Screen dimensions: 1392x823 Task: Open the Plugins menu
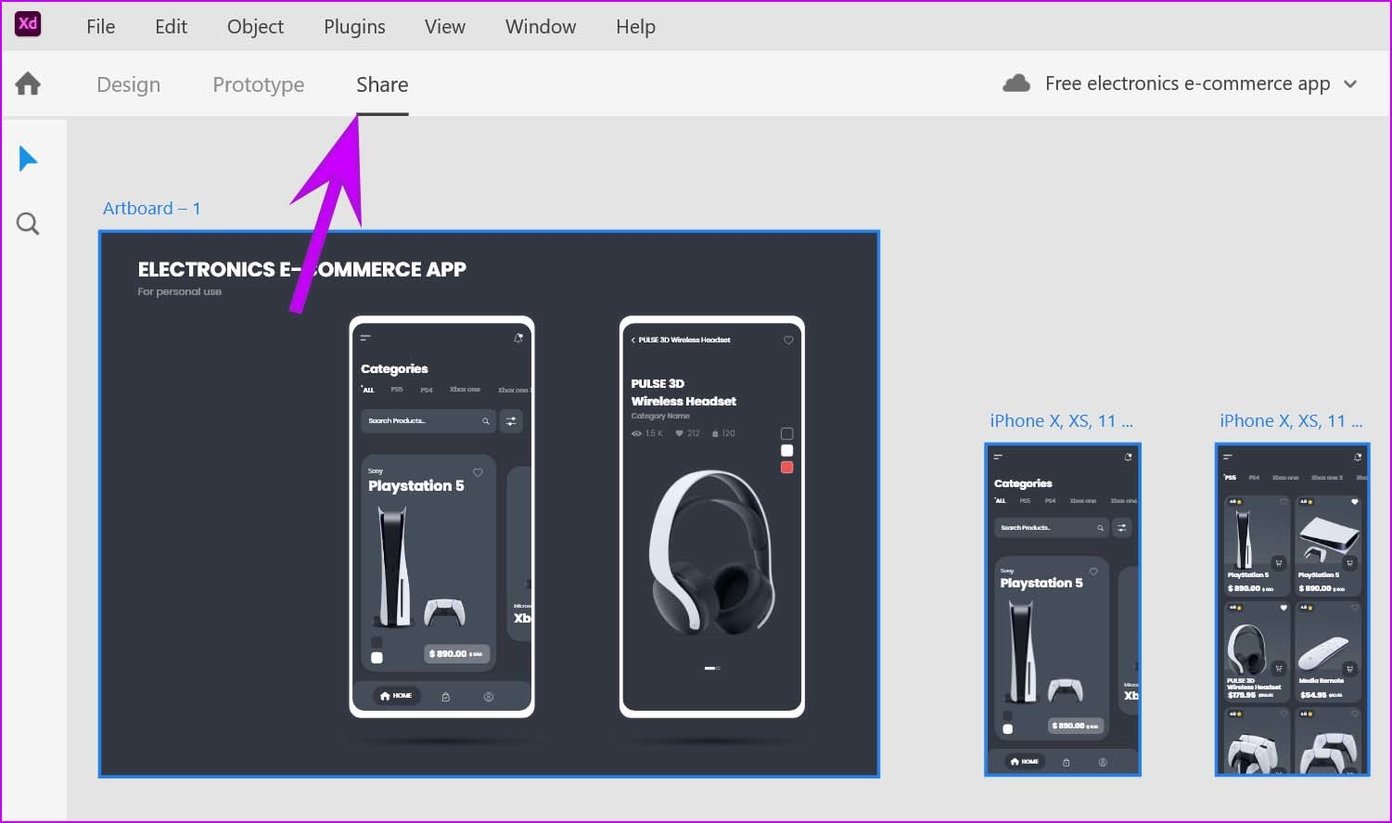[354, 27]
